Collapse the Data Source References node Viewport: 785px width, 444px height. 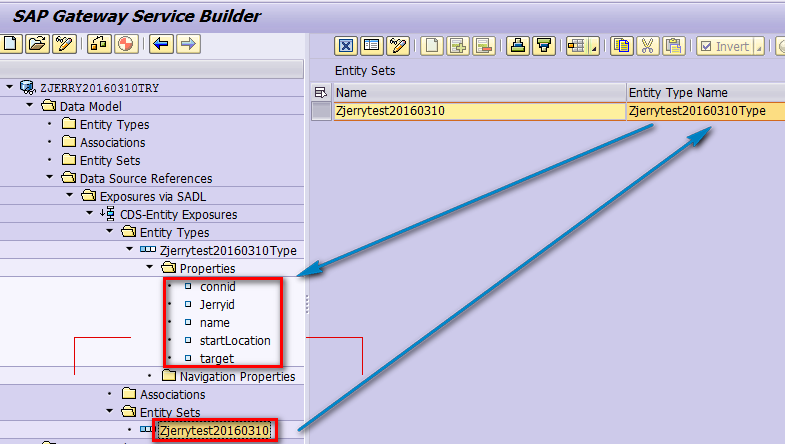(x=50, y=178)
